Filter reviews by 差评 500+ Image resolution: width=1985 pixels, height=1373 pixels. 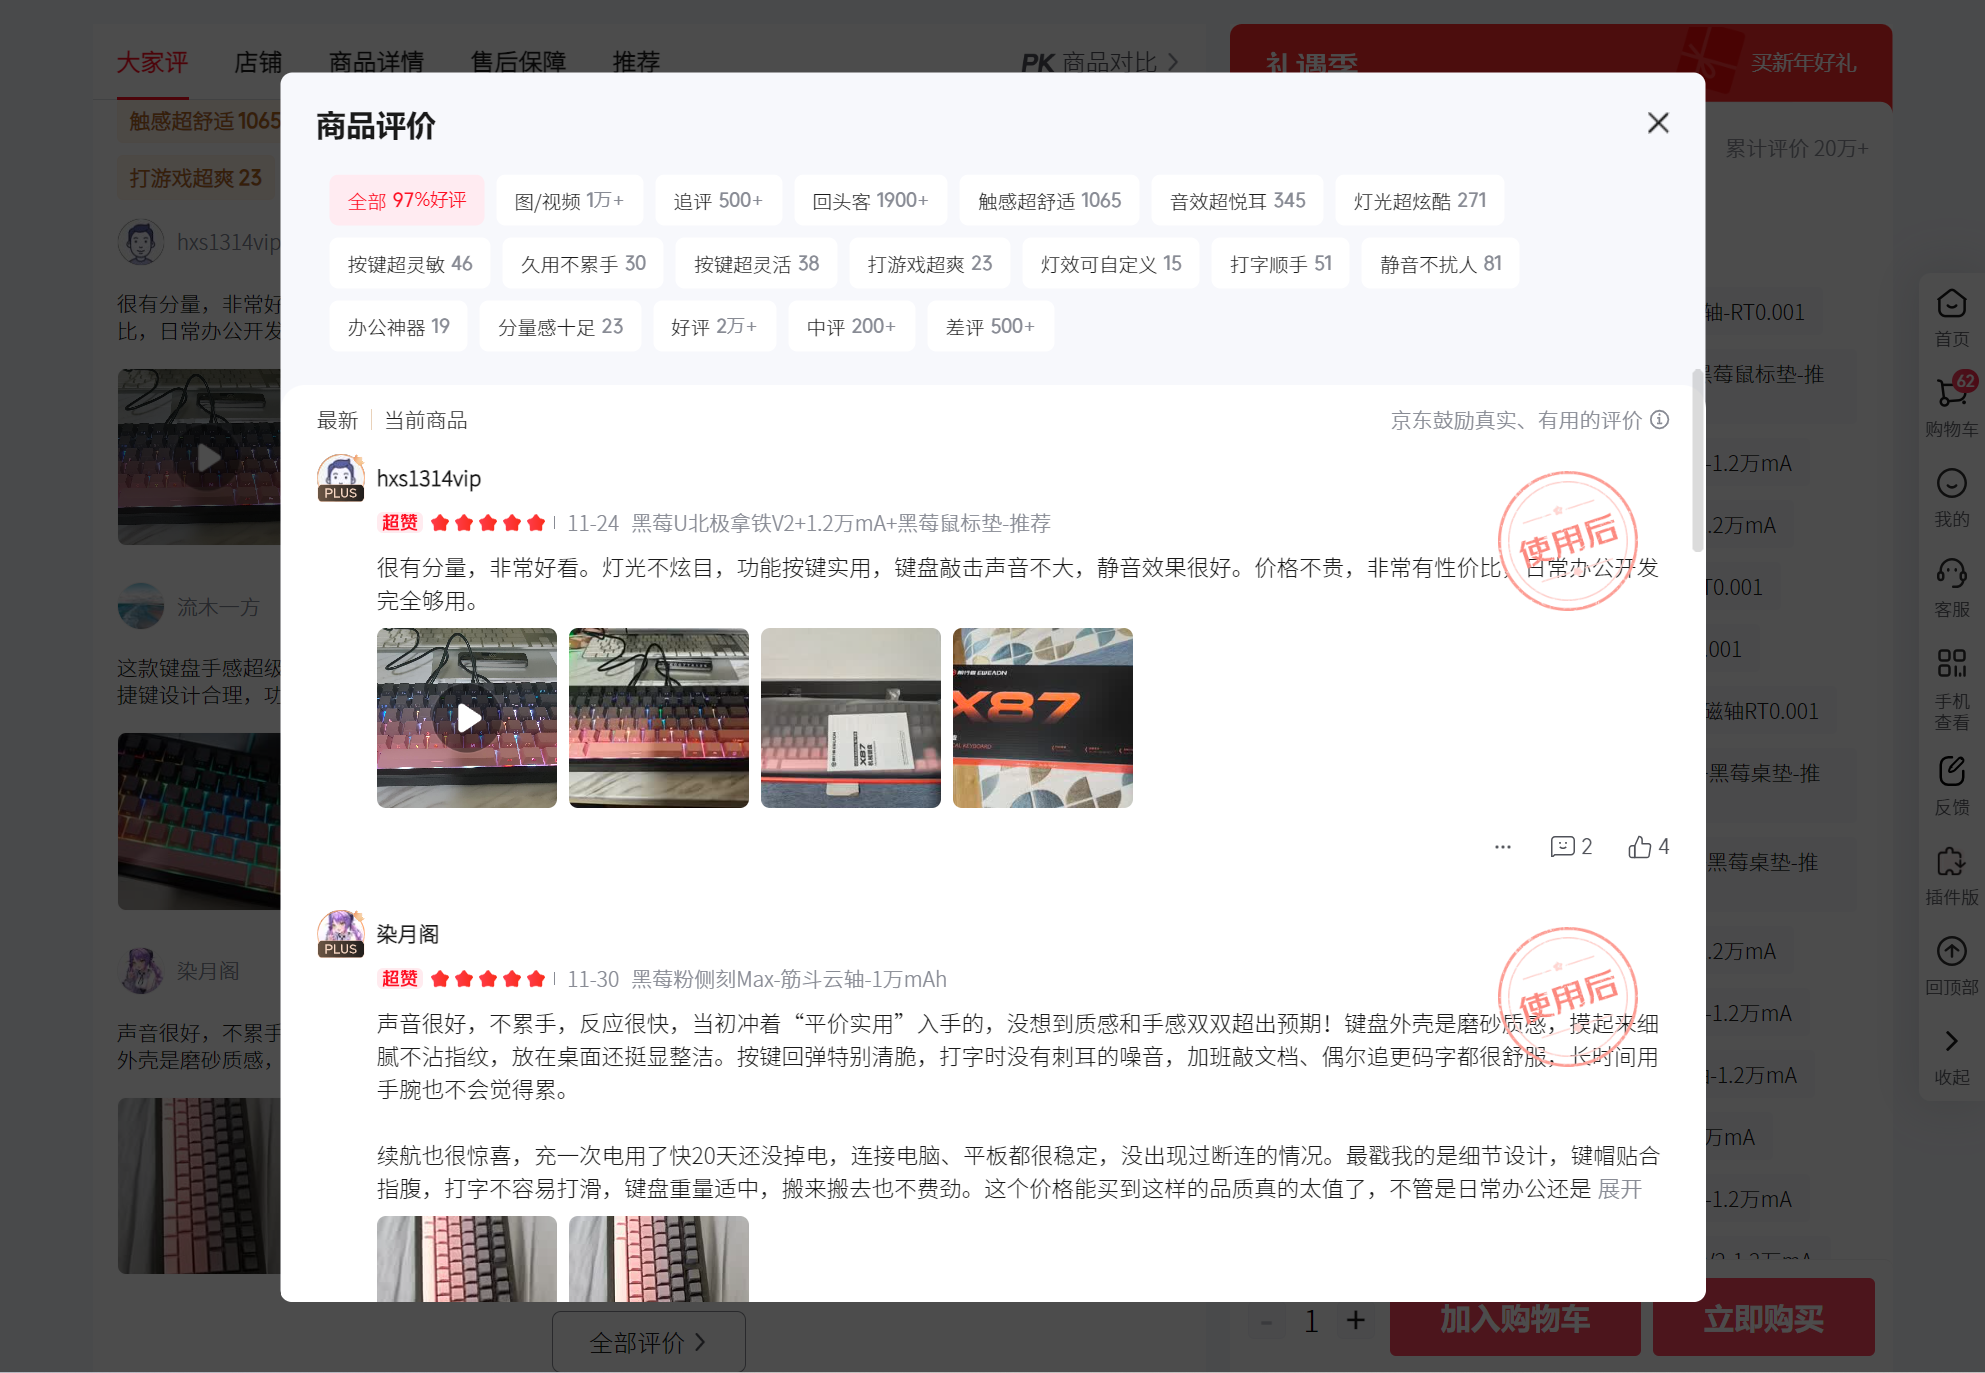pos(990,326)
